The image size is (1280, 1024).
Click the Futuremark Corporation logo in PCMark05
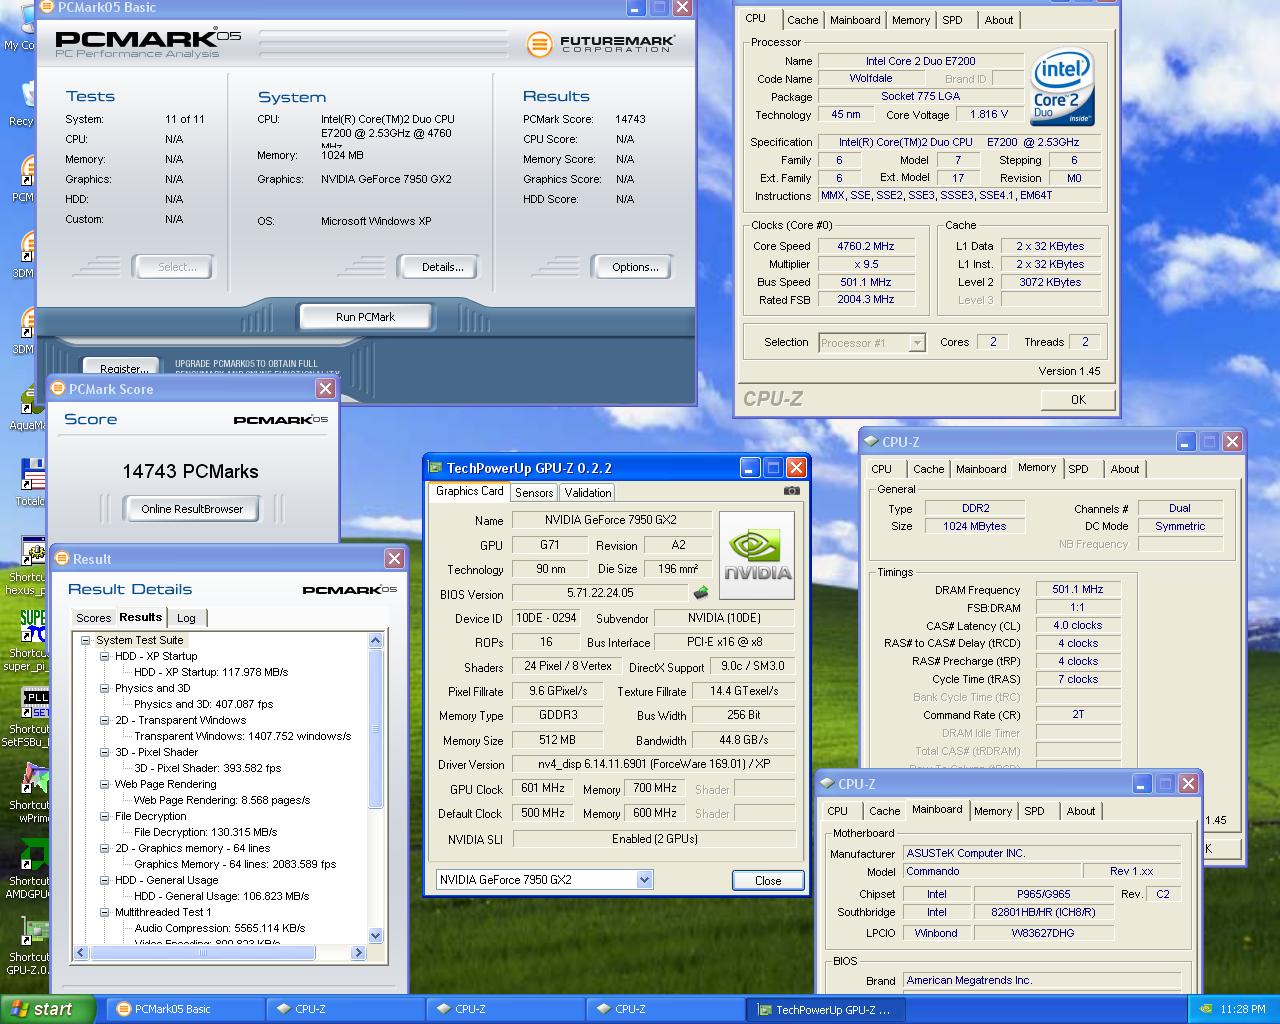[x=602, y=44]
